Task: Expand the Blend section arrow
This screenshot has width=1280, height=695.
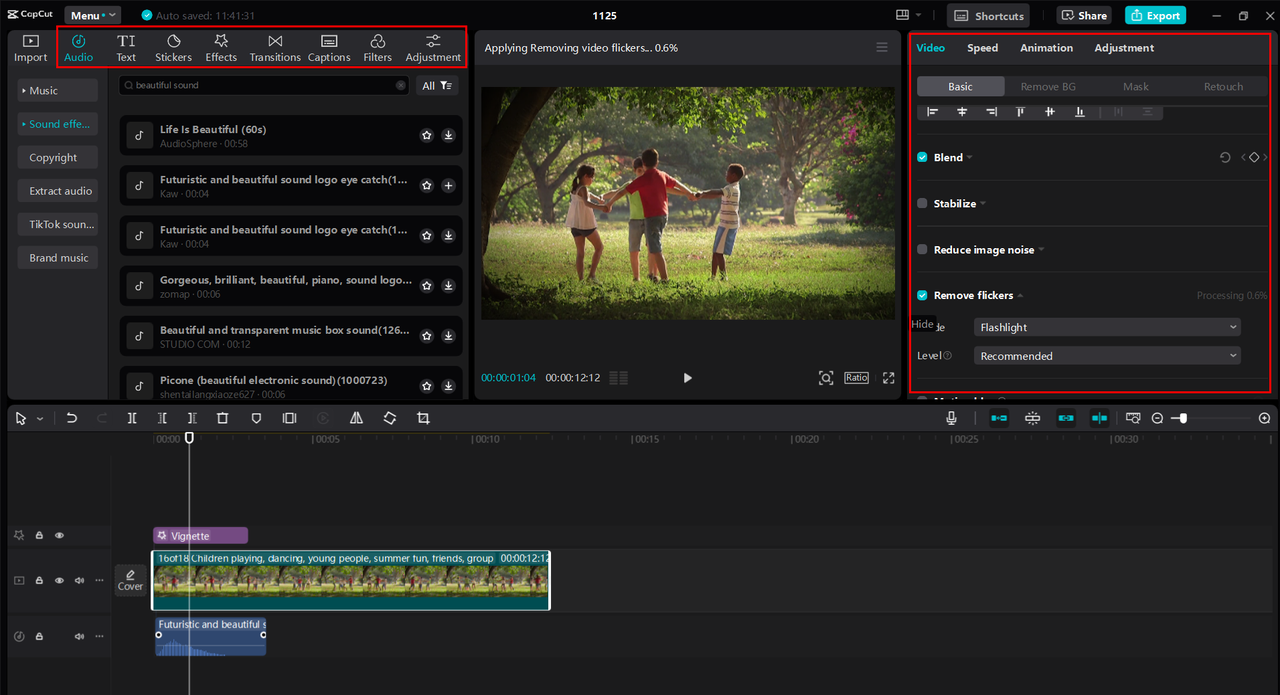Action: pos(970,158)
